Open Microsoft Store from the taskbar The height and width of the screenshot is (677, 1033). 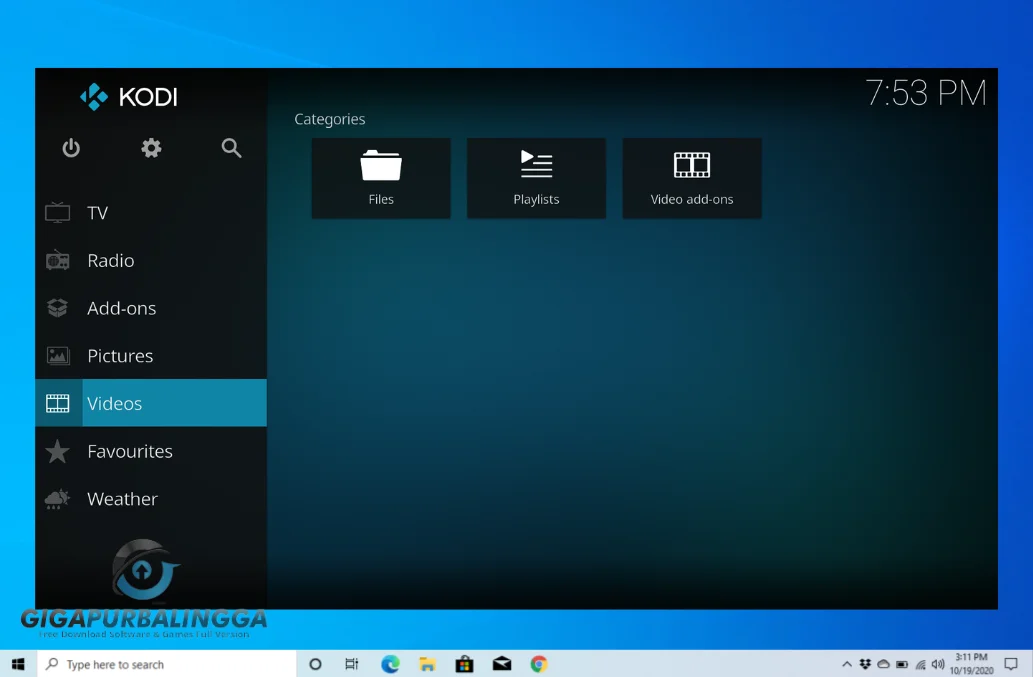[464, 663]
